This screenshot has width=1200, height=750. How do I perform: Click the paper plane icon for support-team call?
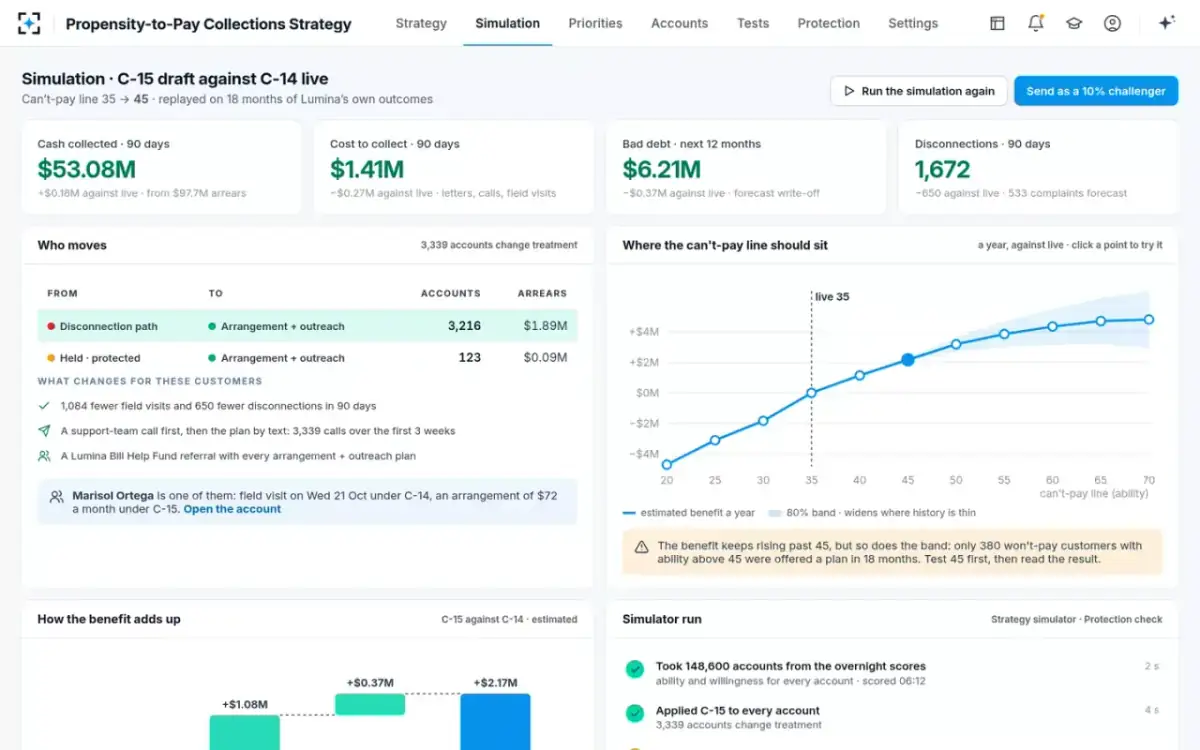pyautogui.click(x=44, y=431)
